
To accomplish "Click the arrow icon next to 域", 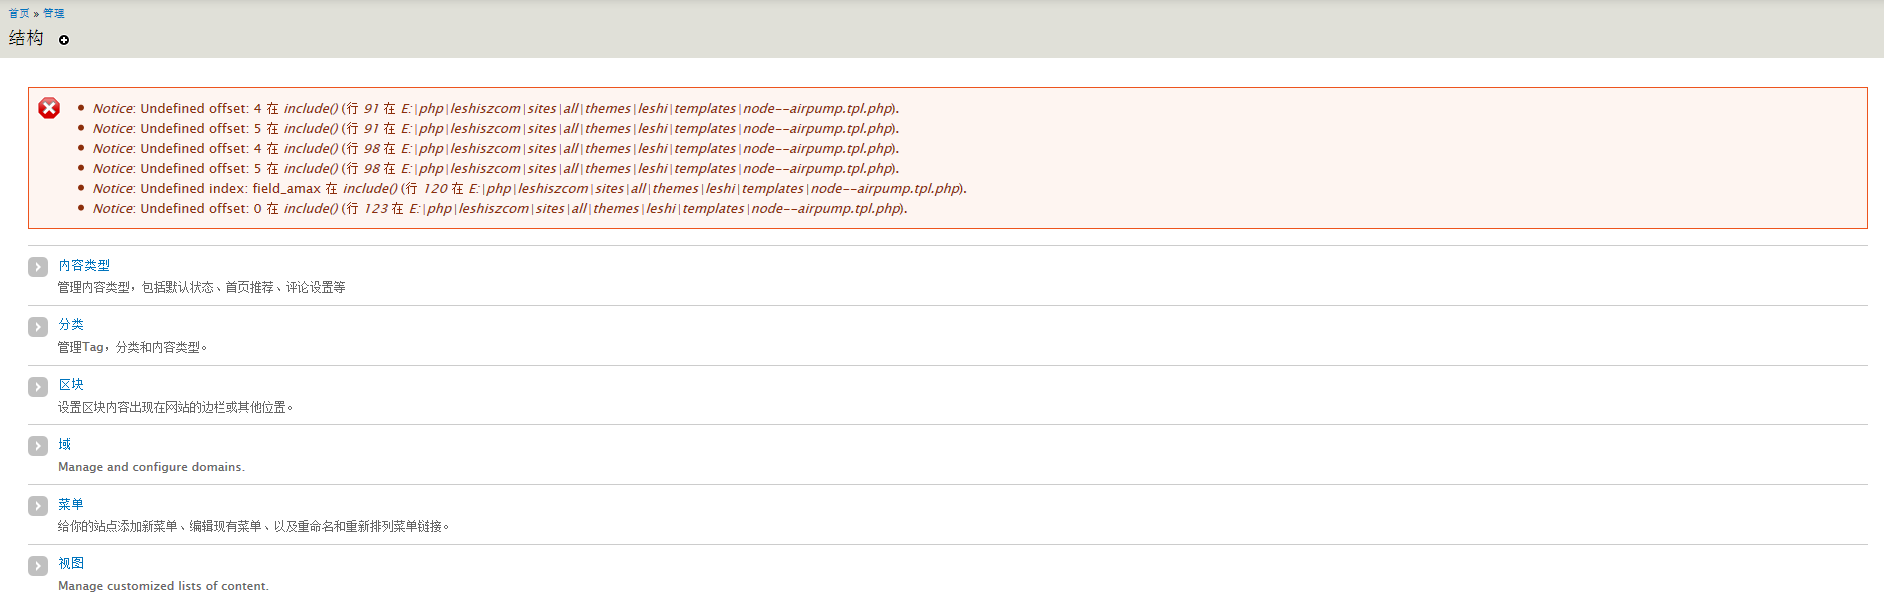I will click(38, 446).
